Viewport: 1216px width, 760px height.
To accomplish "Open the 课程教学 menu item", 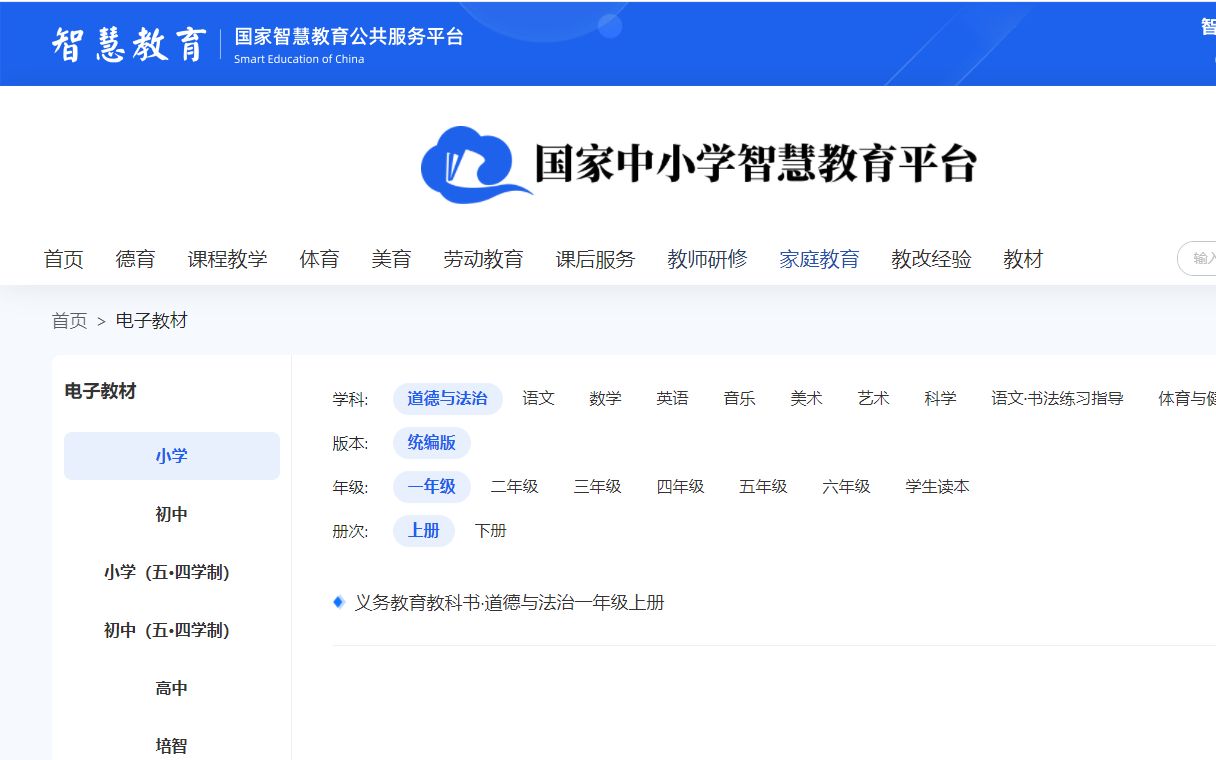I will (x=228, y=259).
